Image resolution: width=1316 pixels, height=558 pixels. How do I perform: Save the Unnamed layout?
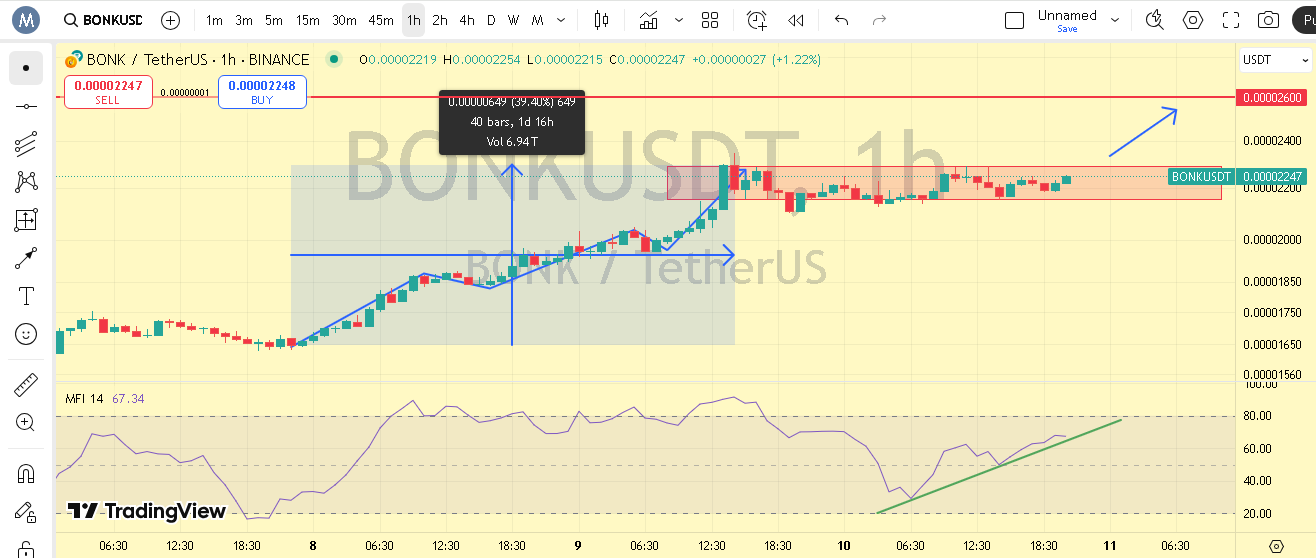[x=1067, y=29]
